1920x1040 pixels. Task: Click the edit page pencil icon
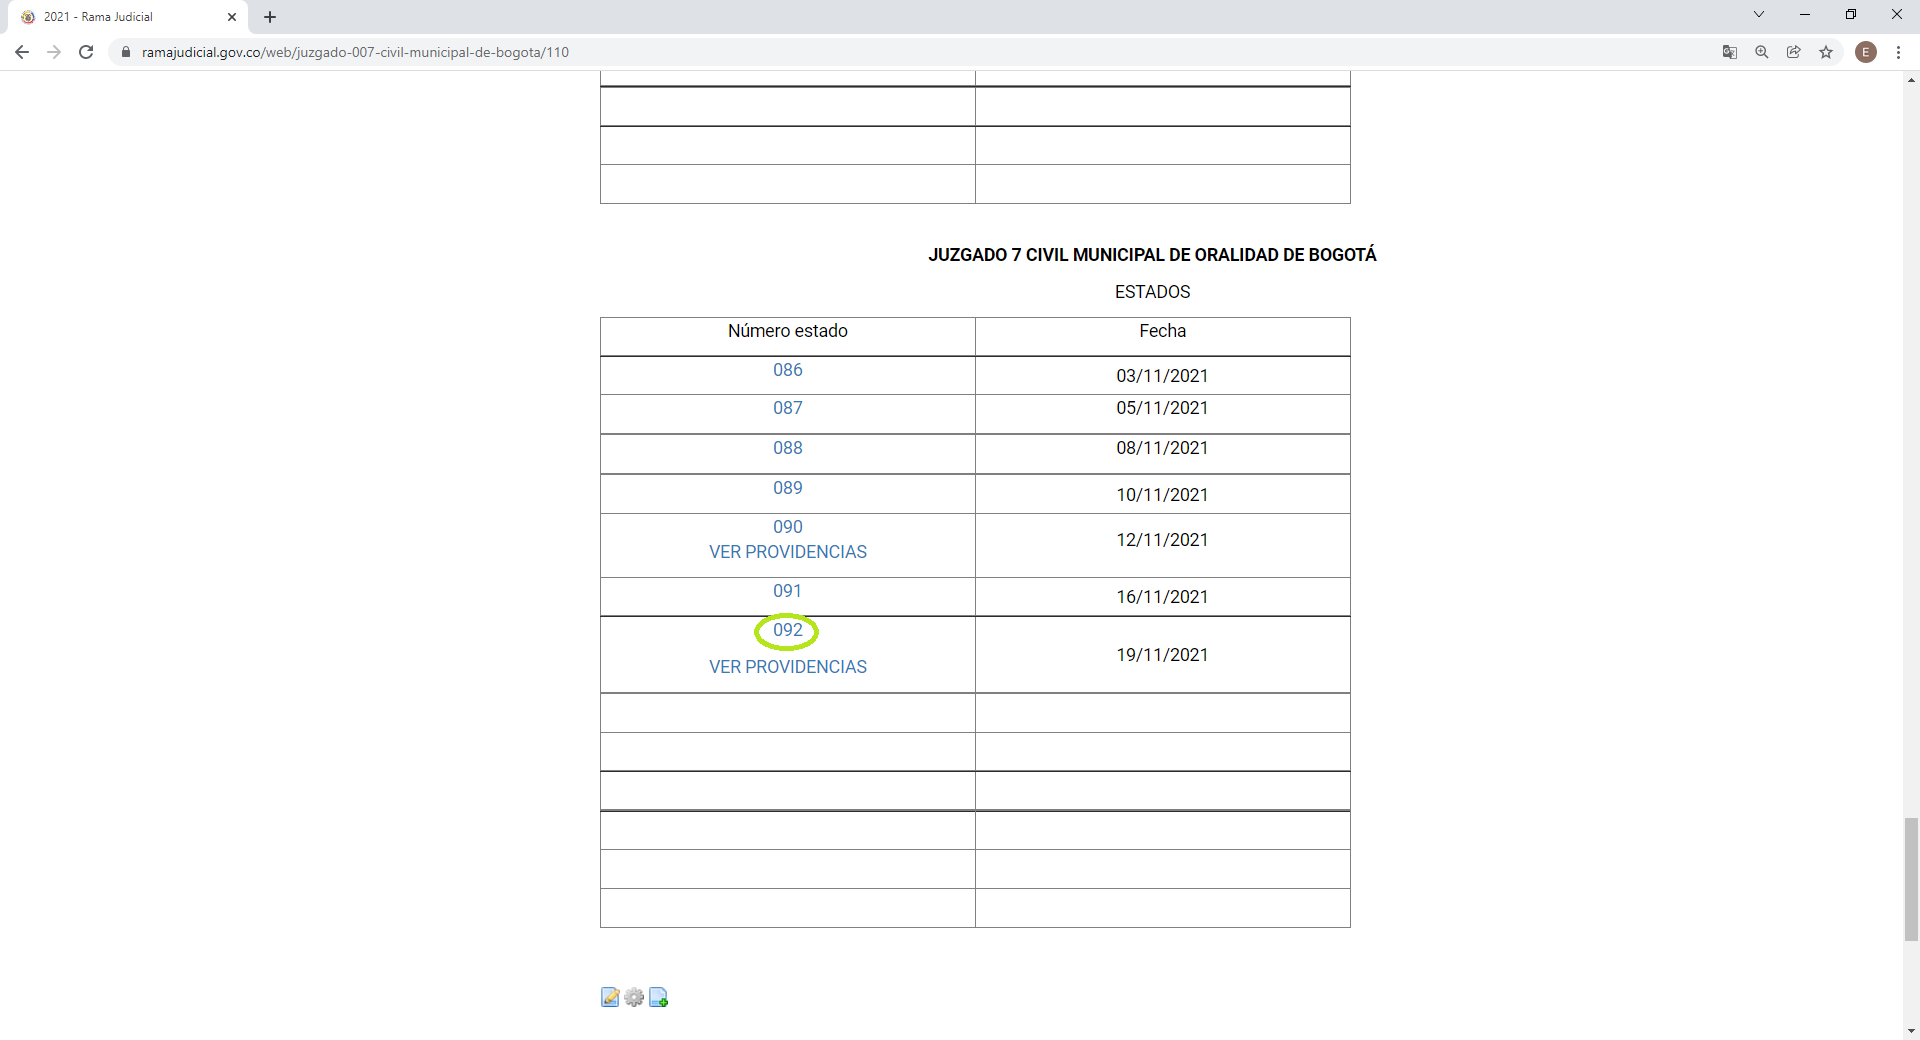click(x=610, y=997)
